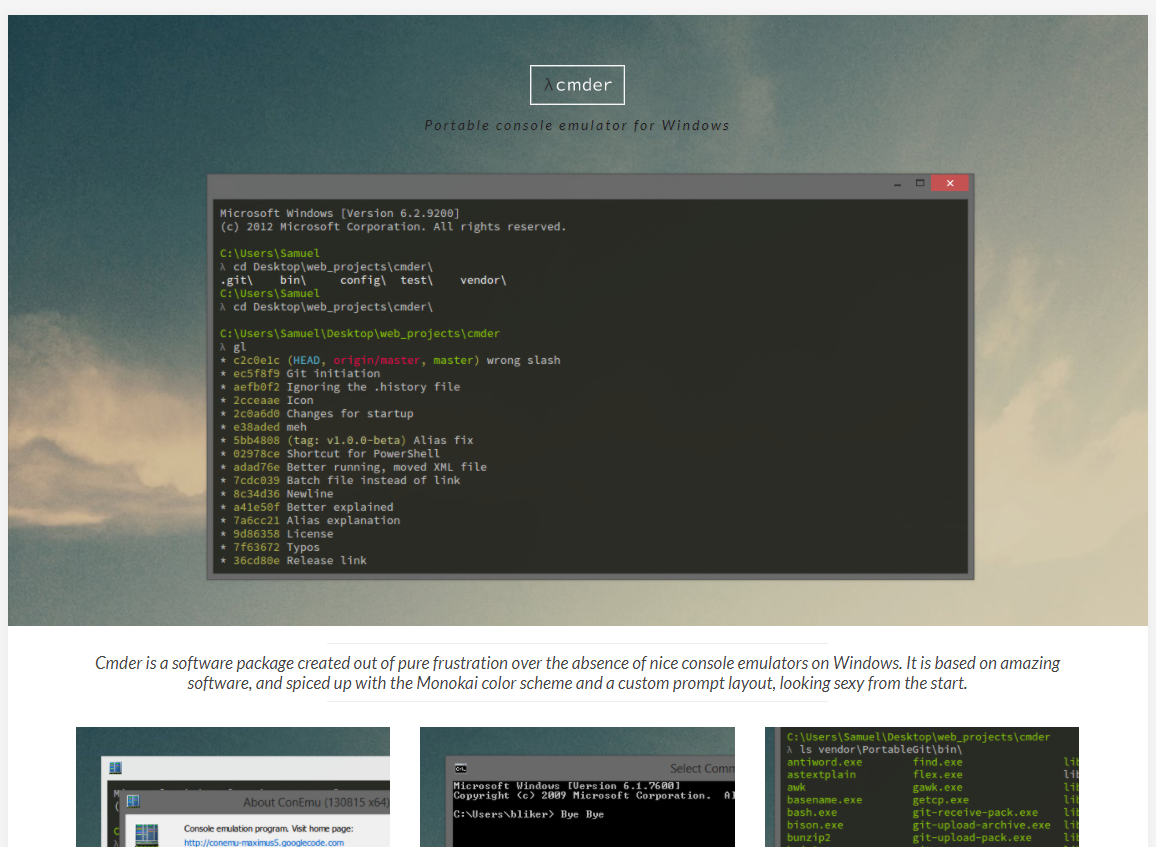
Task: Click the '8c34d36 Newline' row
Action: (x=276, y=494)
